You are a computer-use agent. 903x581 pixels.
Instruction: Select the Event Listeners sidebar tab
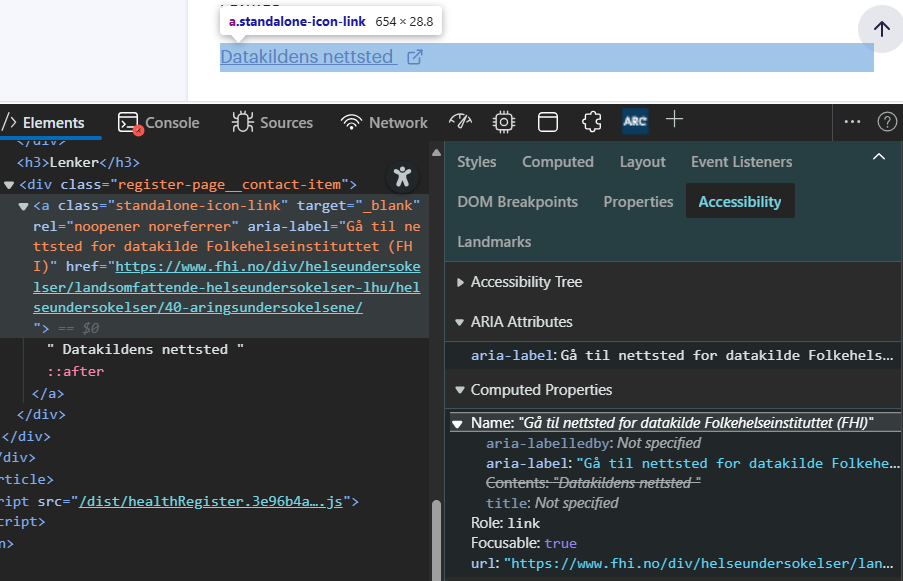click(741, 162)
